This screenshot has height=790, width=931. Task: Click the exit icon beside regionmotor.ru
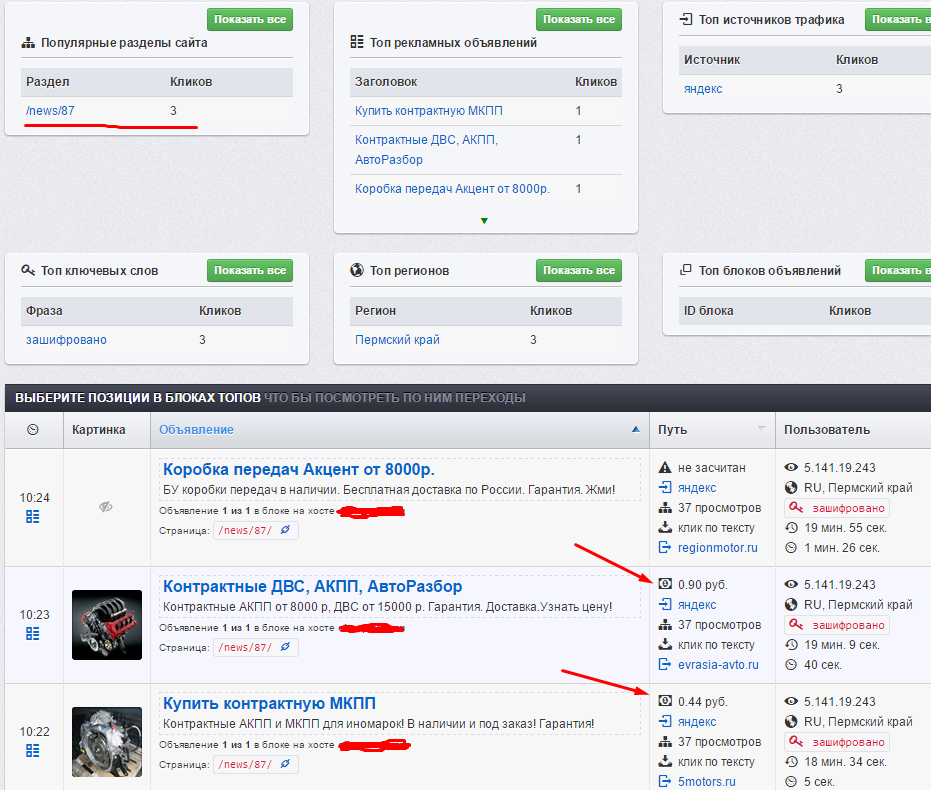[665, 547]
